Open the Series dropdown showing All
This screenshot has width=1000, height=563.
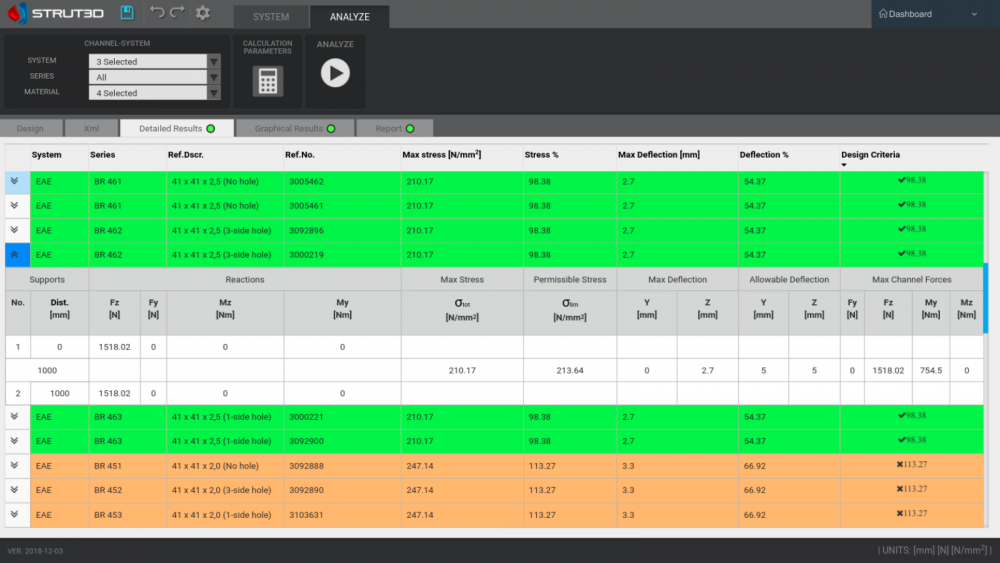pyautogui.click(x=154, y=77)
